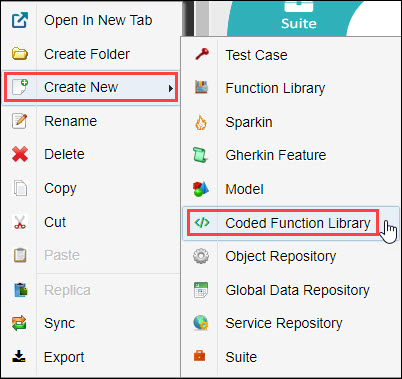The image size is (402, 379).
Task: Click the Sparkin flame icon
Action: pos(201,122)
